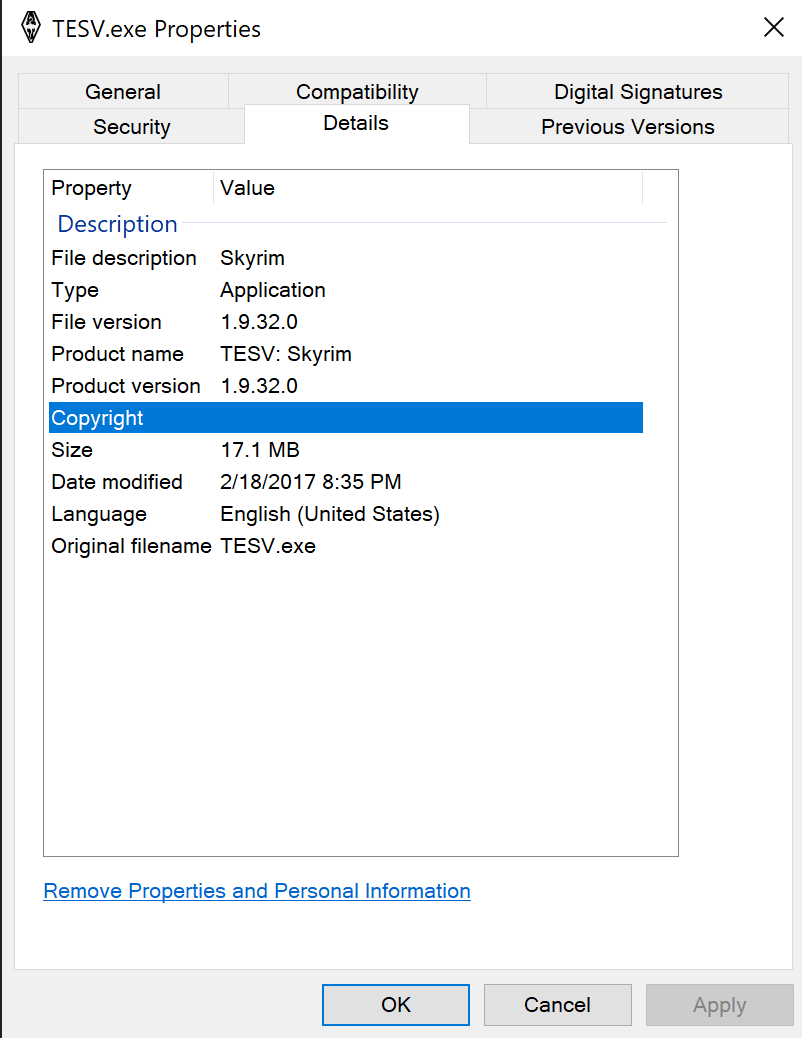Click the Skyrim logo icon in title bar

[30, 28]
